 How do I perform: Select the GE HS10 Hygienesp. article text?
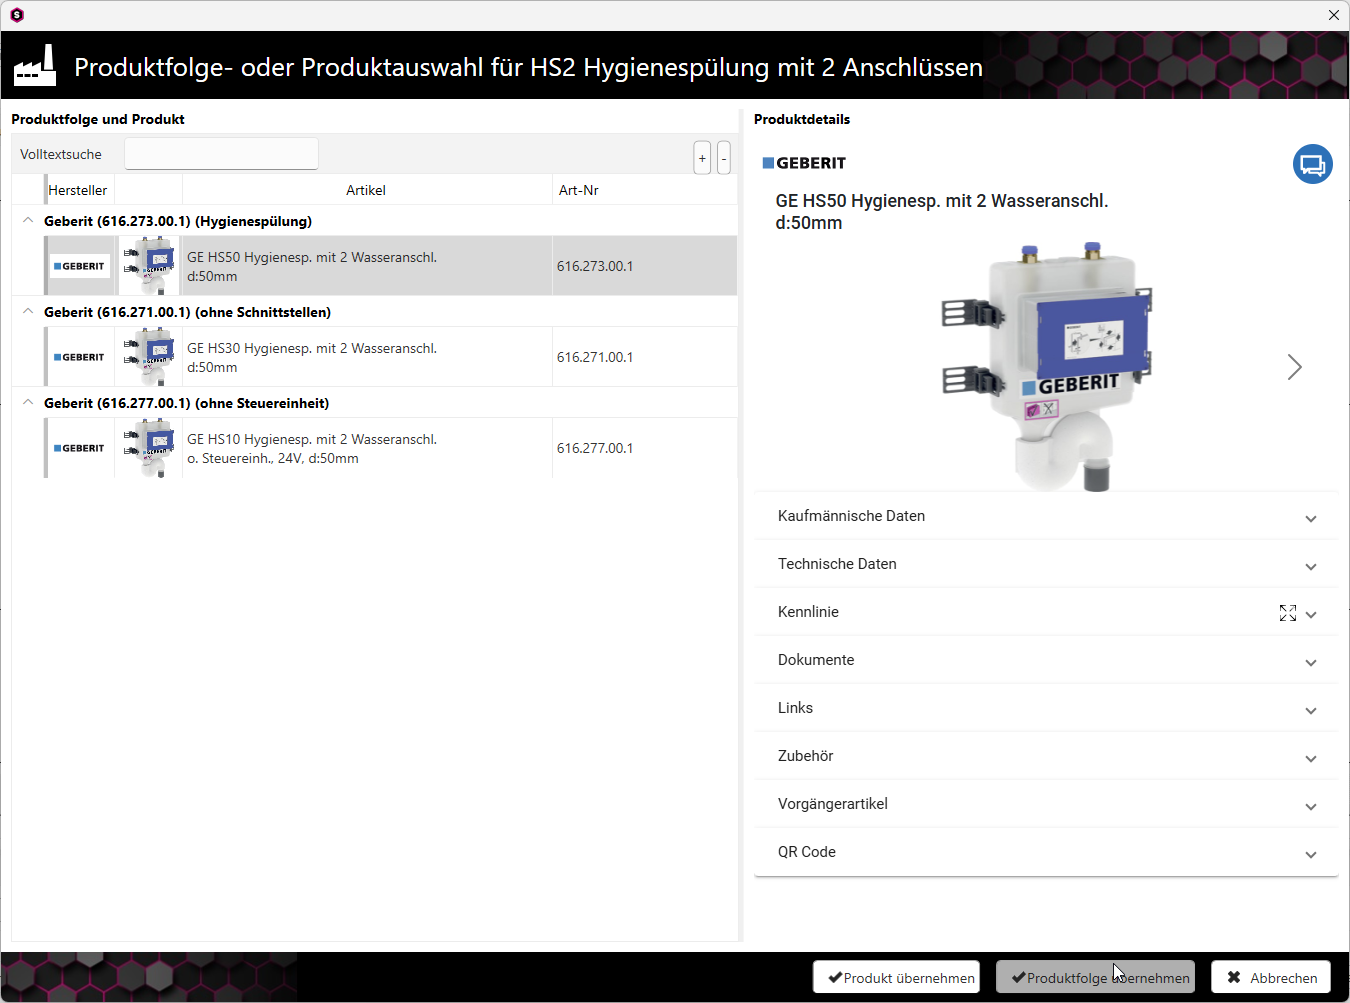pos(312,449)
